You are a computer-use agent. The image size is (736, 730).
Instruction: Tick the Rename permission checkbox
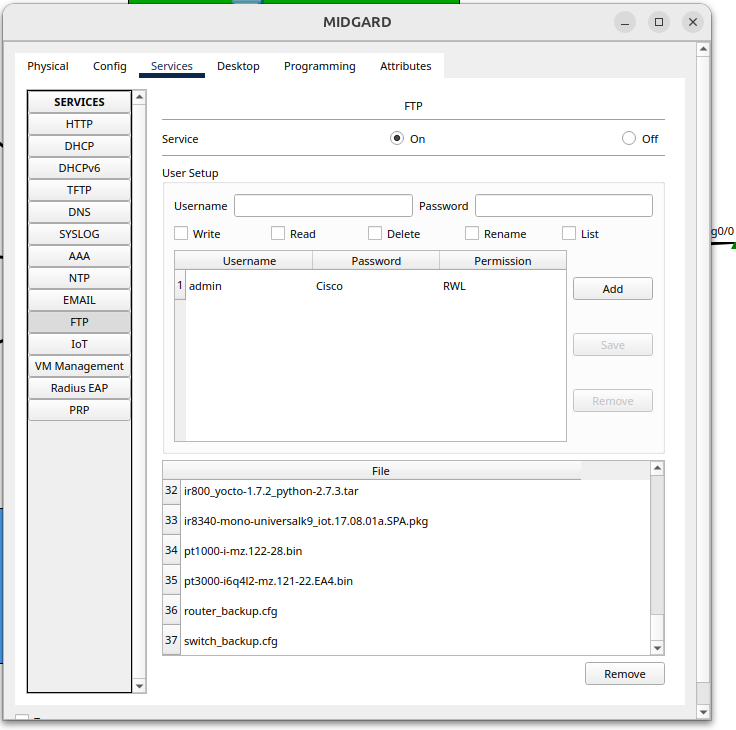[x=472, y=233]
